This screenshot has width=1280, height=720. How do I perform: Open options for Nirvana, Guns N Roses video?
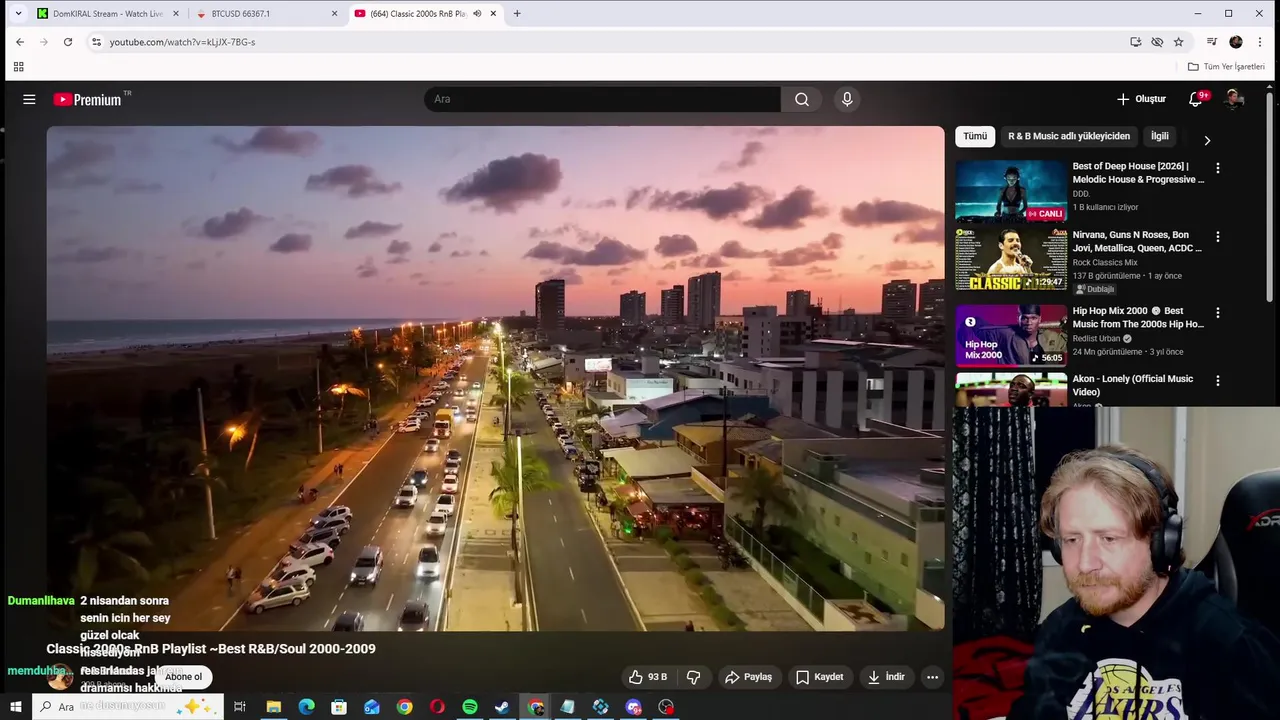tap(1217, 237)
